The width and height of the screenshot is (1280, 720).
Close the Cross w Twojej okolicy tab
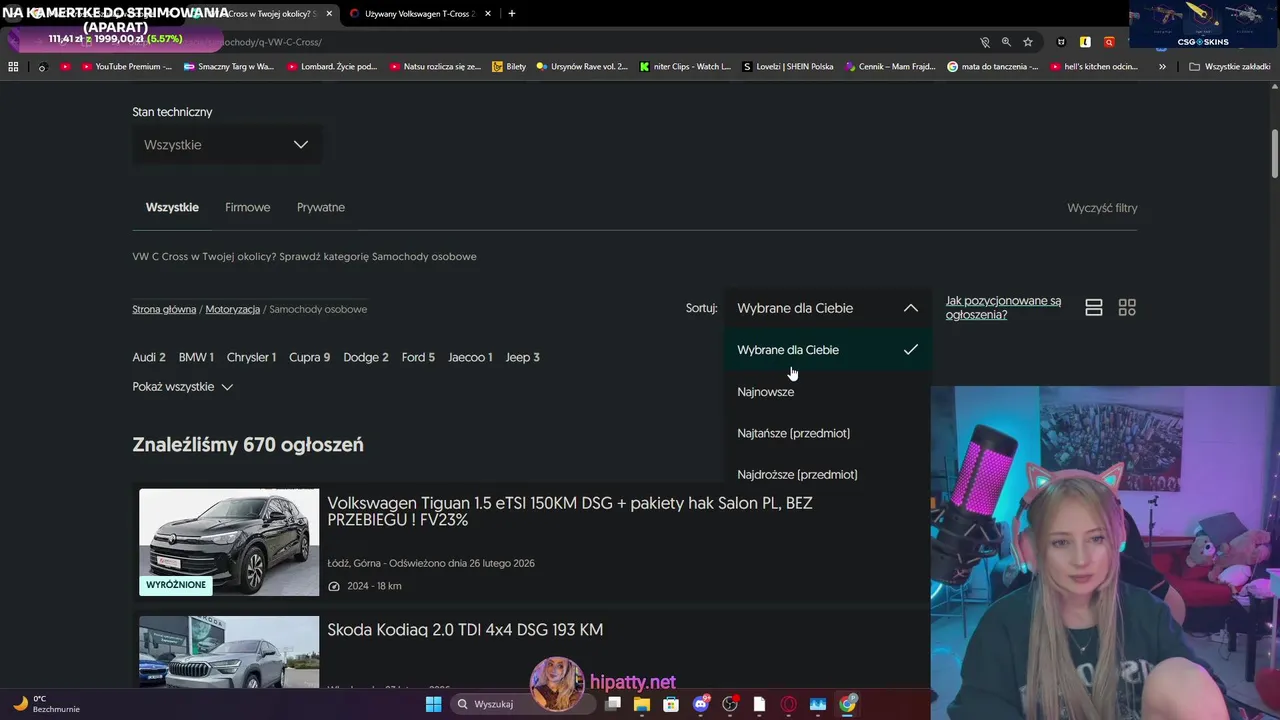[x=329, y=14]
